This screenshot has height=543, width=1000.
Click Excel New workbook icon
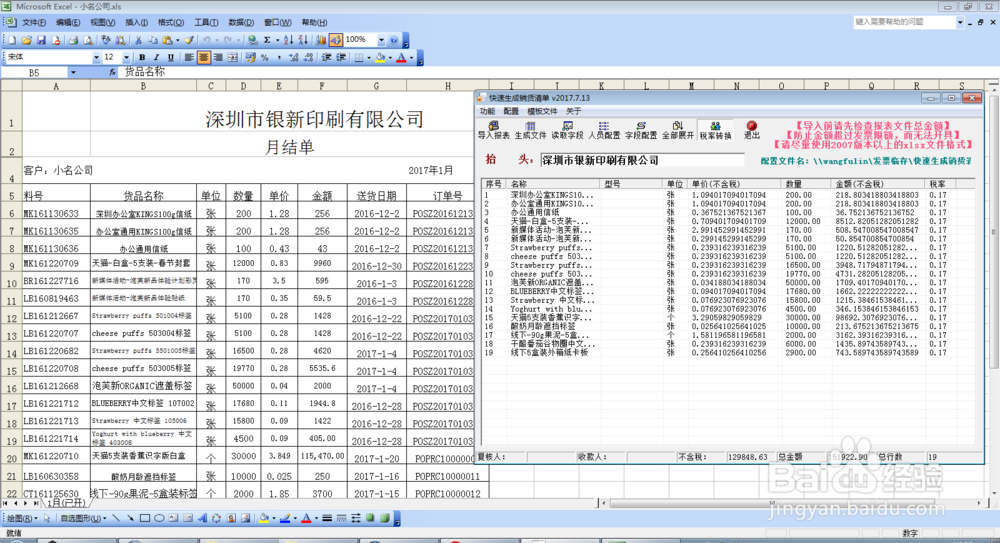pos(12,40)
